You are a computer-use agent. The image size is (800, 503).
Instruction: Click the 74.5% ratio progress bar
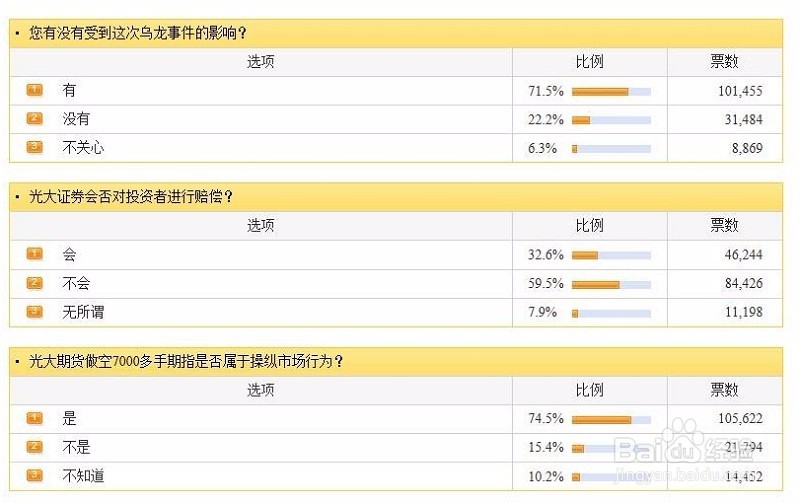coord(611,419)
